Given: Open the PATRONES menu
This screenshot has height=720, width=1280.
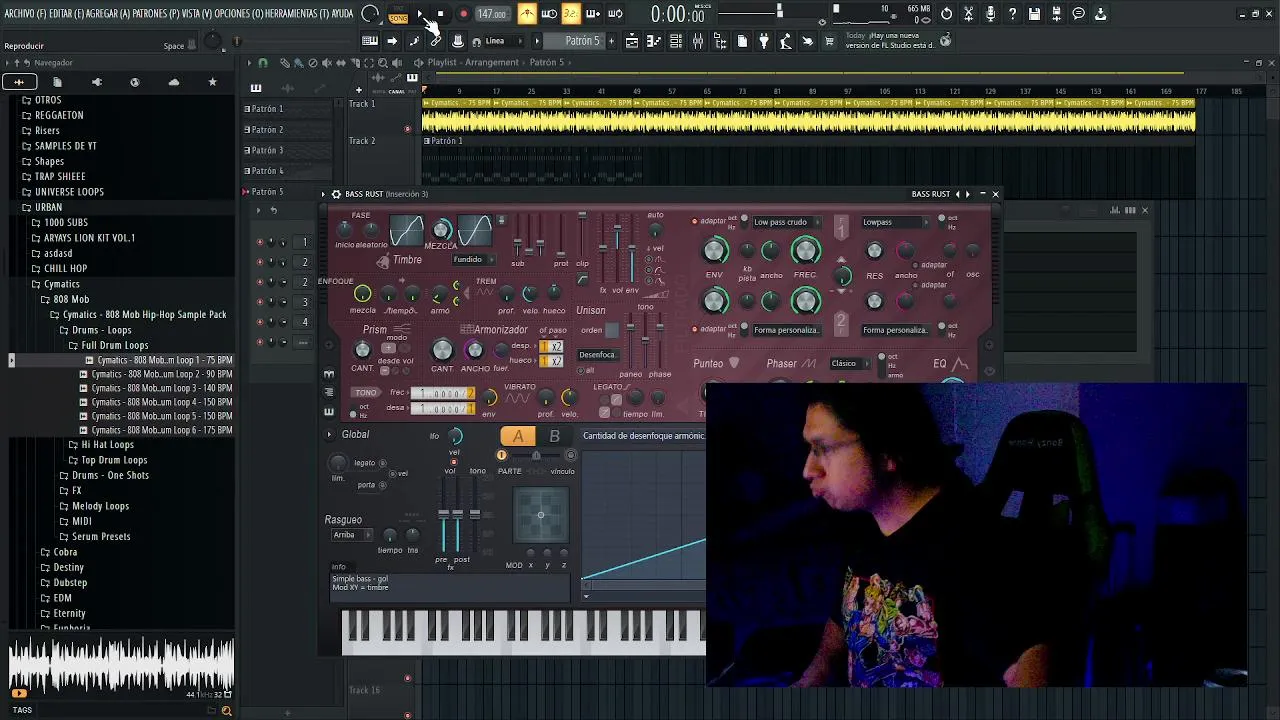Looking at the screenshot, I should tap(157, 14).
